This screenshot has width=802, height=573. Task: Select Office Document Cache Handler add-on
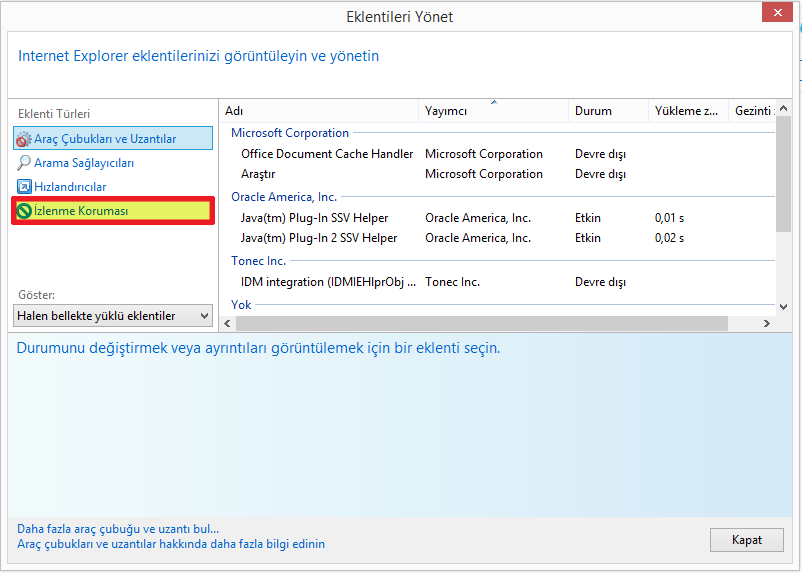(x=327, y=154)
